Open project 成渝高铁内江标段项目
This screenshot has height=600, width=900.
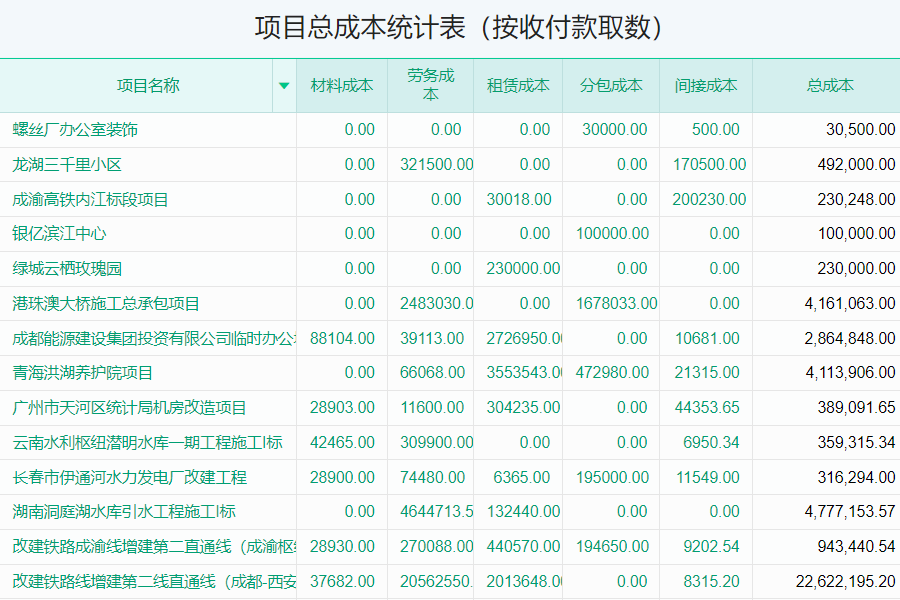(90, 200)
